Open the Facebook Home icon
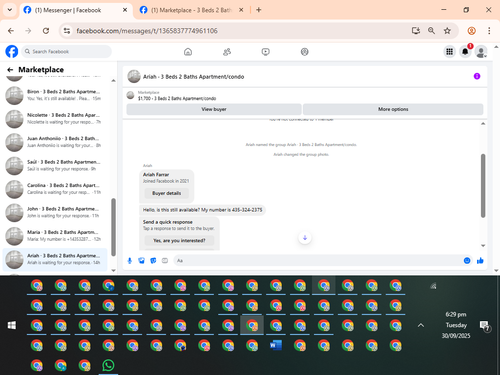The image size is (500, 375). 188,52
